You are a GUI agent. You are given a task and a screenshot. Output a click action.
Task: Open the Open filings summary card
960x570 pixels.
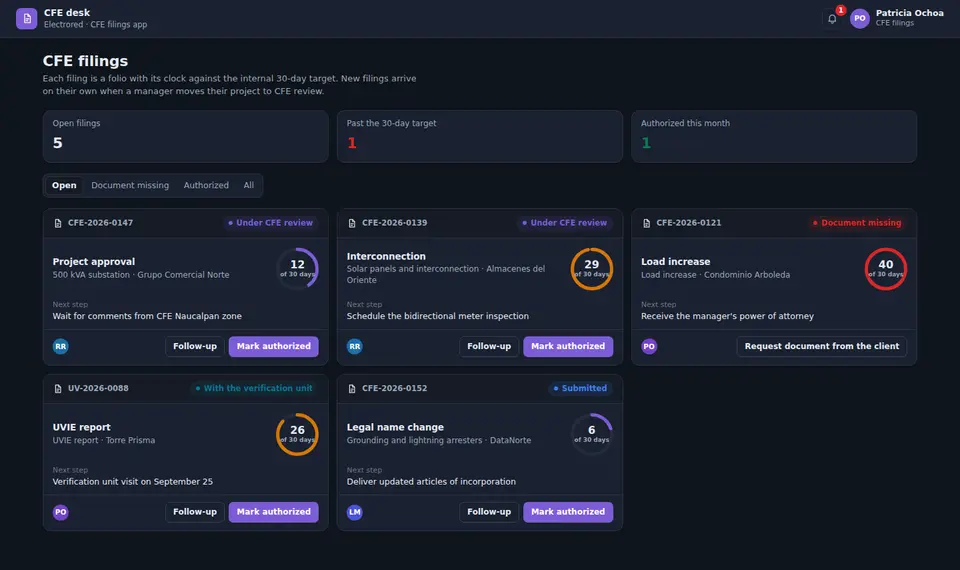186,137
